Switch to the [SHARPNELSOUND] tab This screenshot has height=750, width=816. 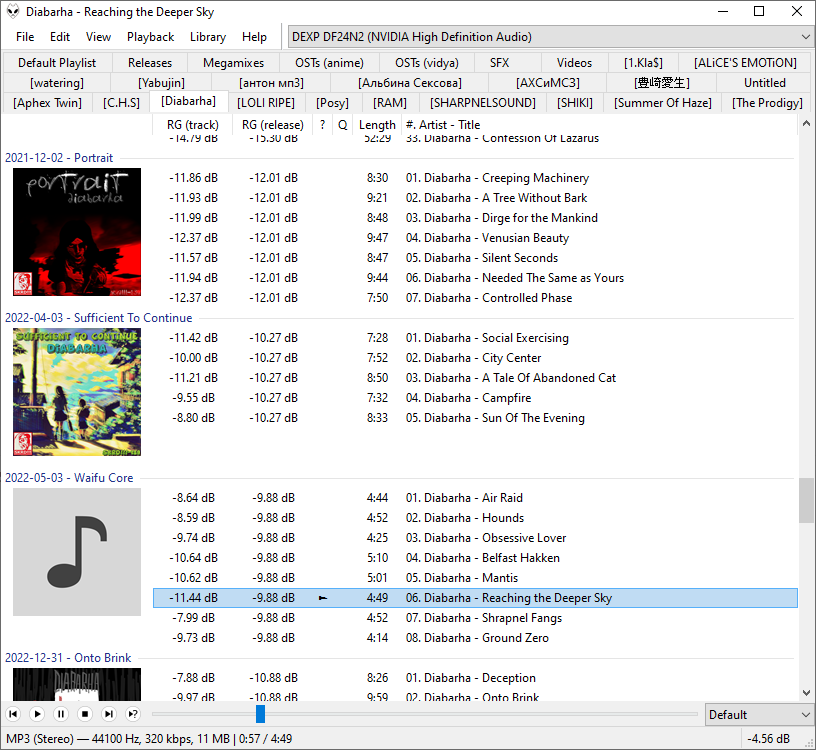pos(482,103)
